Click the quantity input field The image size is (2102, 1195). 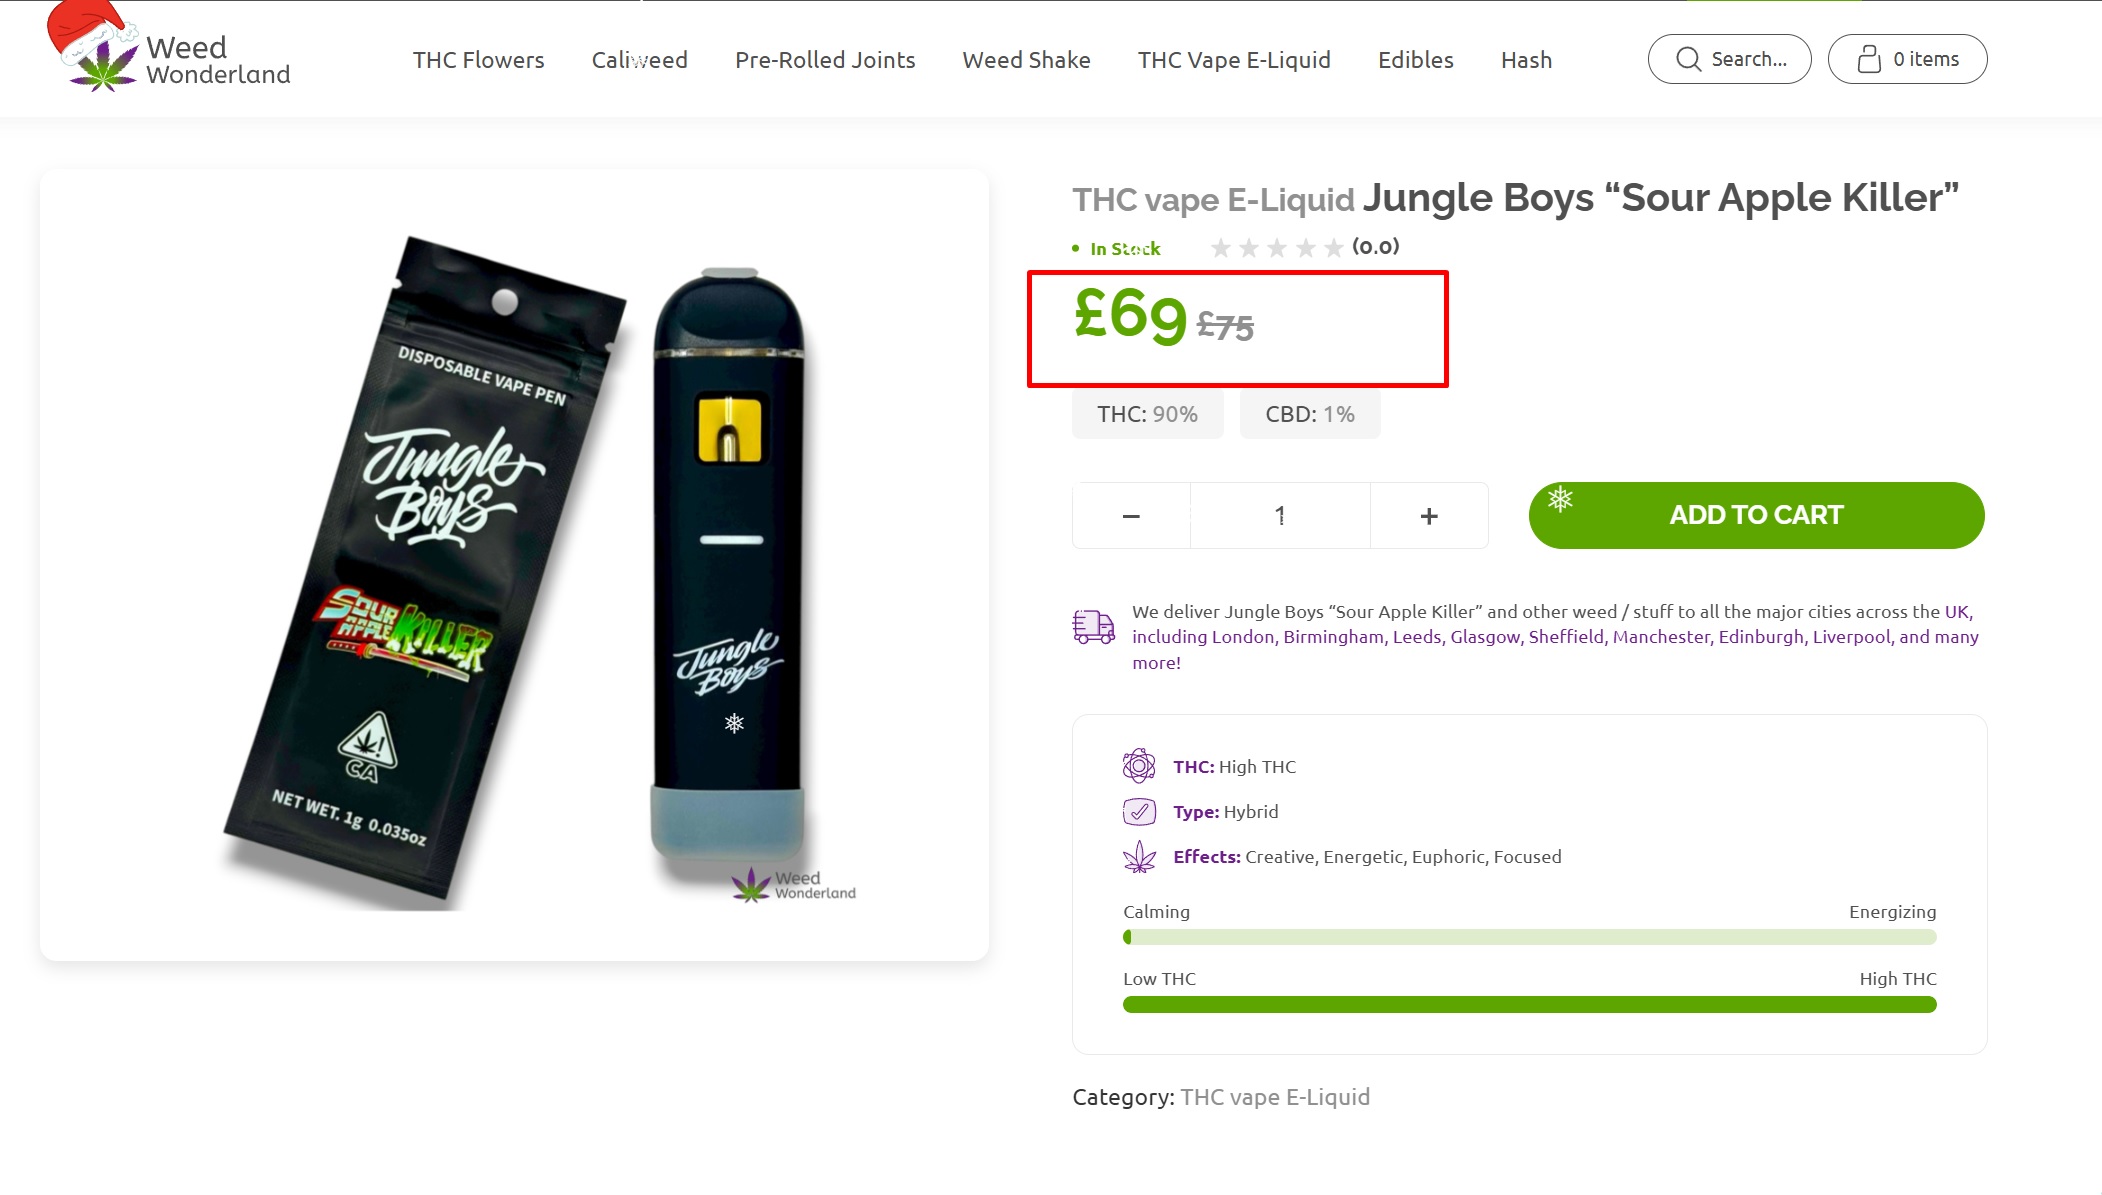1280,516
